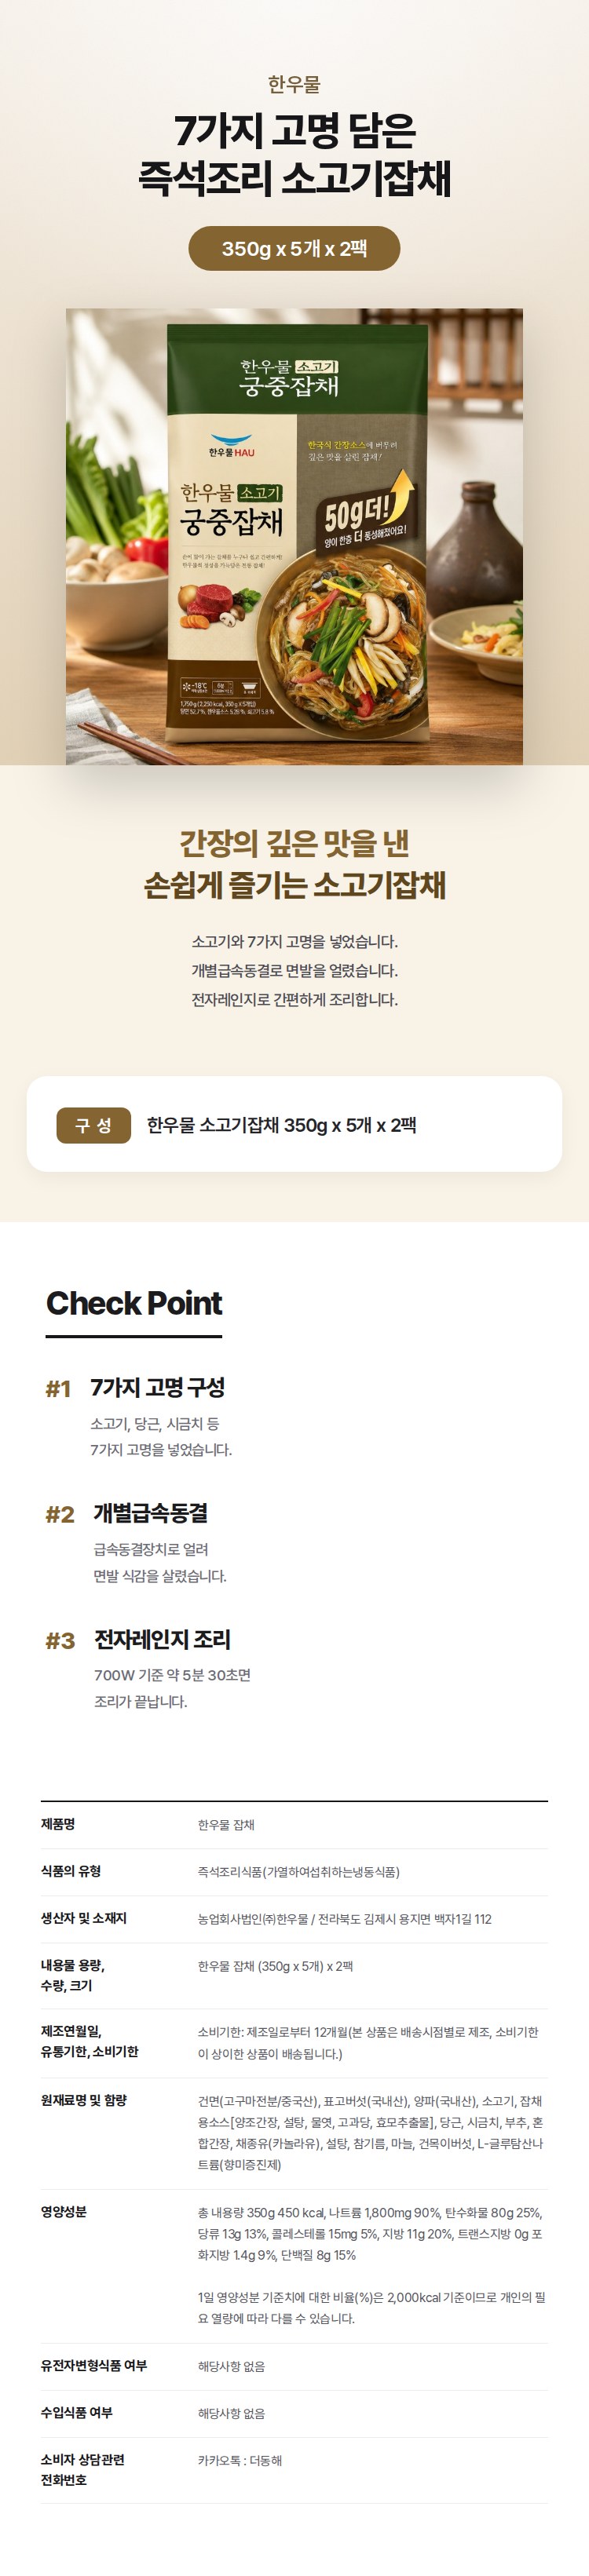This screenshot has width=589, height=2576.
Task: Click the 구성 label tag
Action: point(93,1125)
